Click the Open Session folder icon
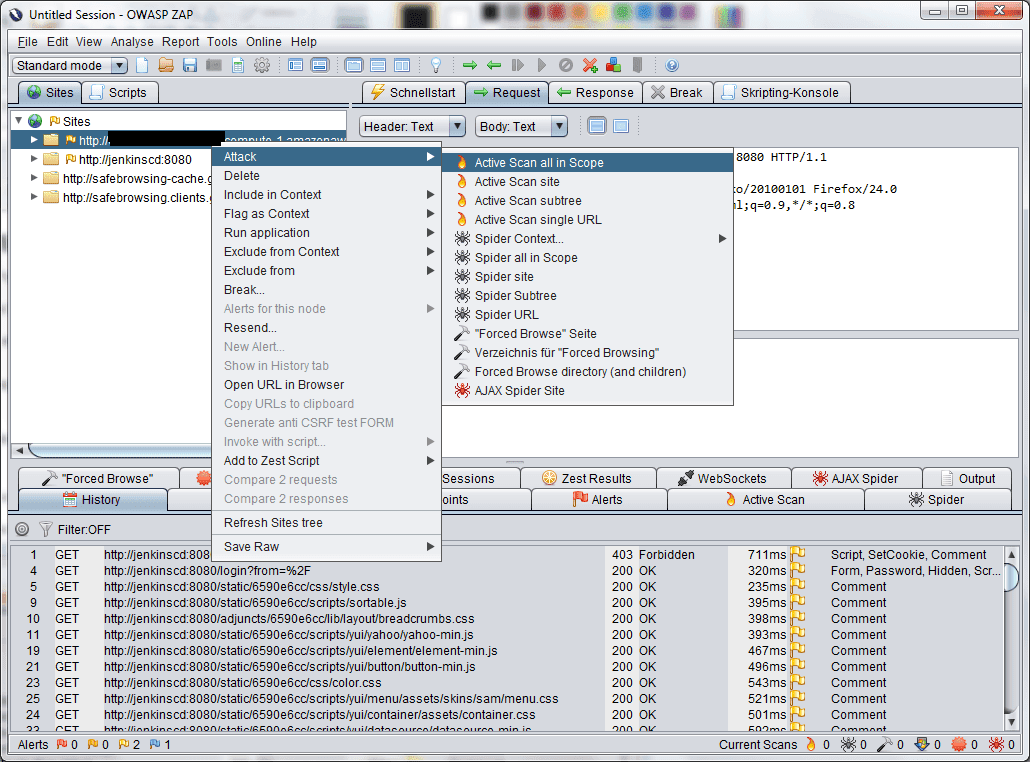 (x=166, y=66)
